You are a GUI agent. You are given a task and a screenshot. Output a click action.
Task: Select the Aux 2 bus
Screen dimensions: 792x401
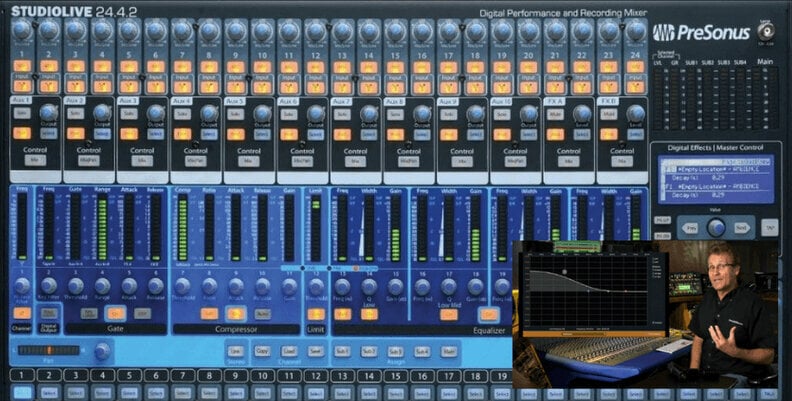coord(102,134)
